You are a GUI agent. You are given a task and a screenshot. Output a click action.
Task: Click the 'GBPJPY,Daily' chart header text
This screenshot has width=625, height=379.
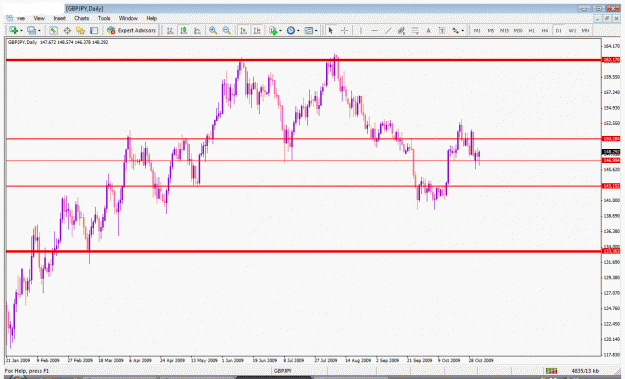click(22, 42)
